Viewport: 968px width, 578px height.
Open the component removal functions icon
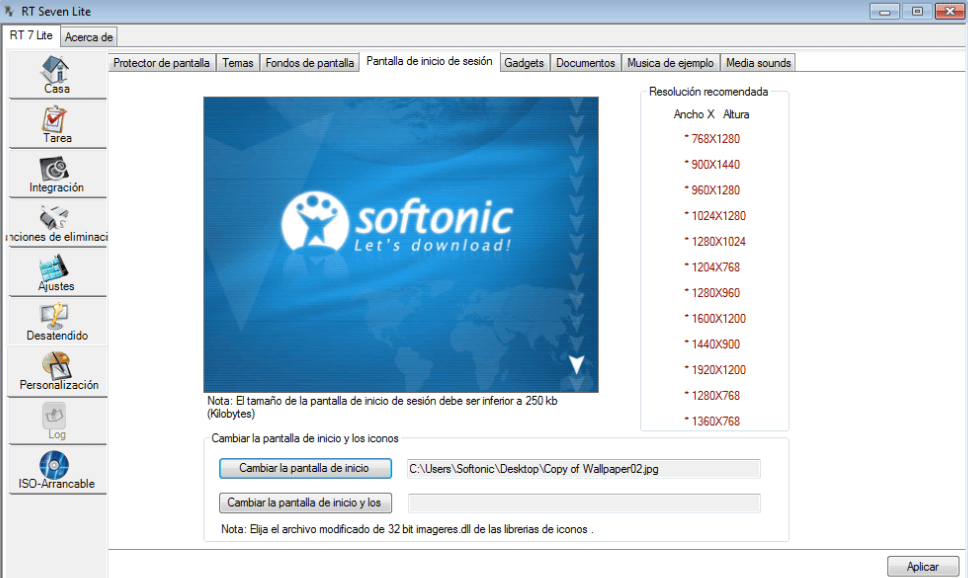(x=56, y=219)
